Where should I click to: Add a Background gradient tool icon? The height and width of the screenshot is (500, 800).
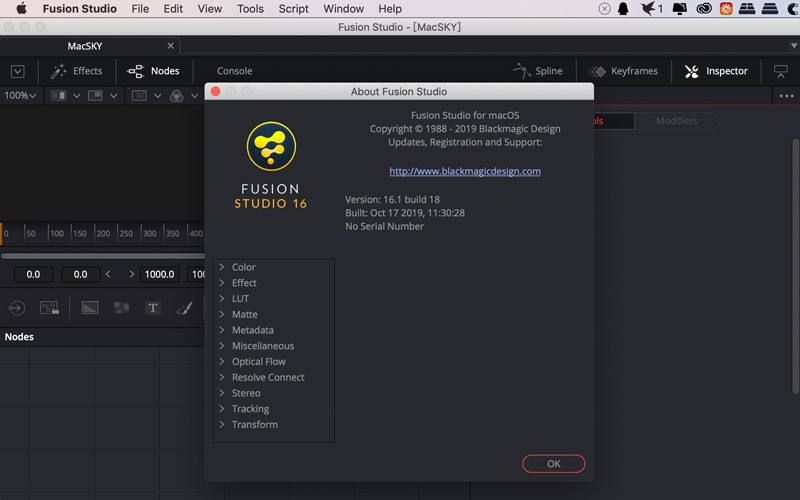[x=90, y=308]
